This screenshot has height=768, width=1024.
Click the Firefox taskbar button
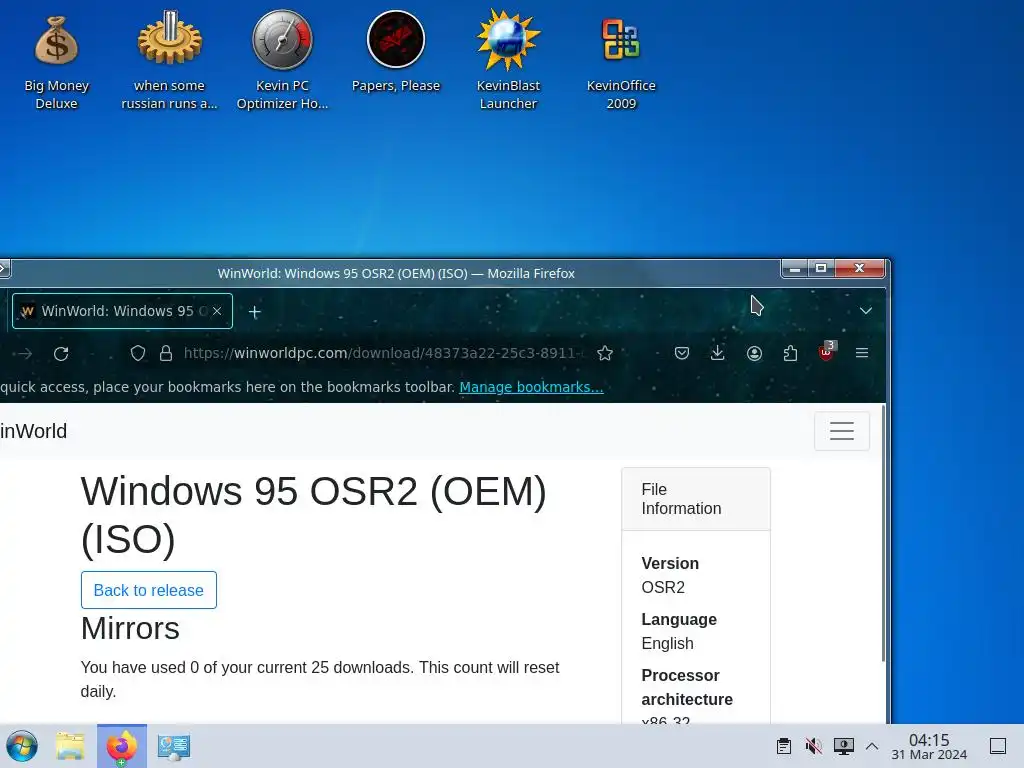click(x=122, y=746)
